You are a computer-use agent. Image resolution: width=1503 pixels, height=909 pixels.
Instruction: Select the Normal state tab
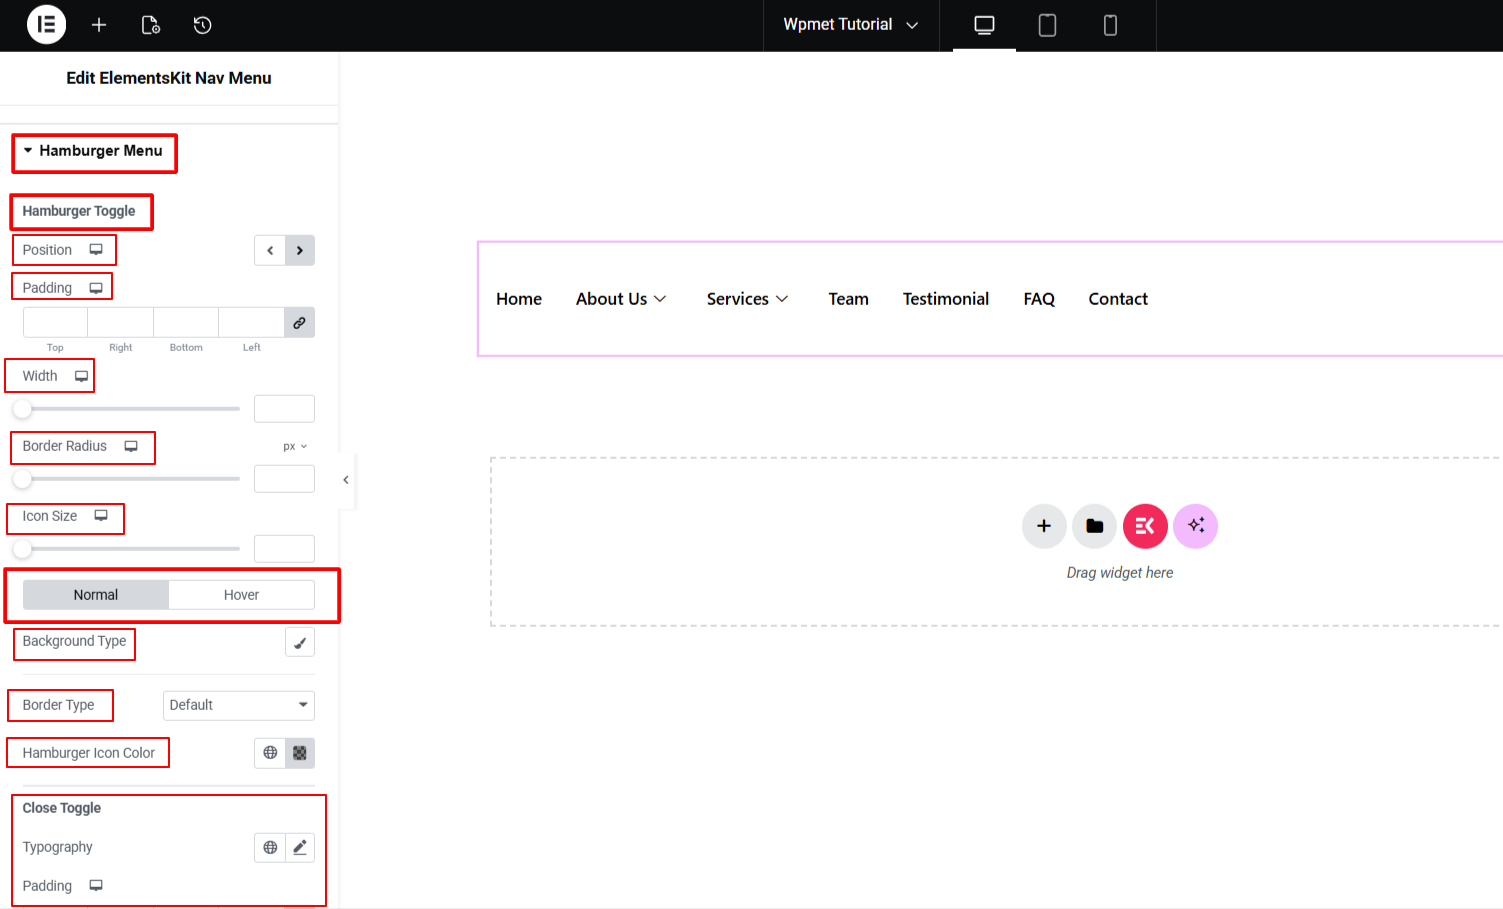coord(96,594)
